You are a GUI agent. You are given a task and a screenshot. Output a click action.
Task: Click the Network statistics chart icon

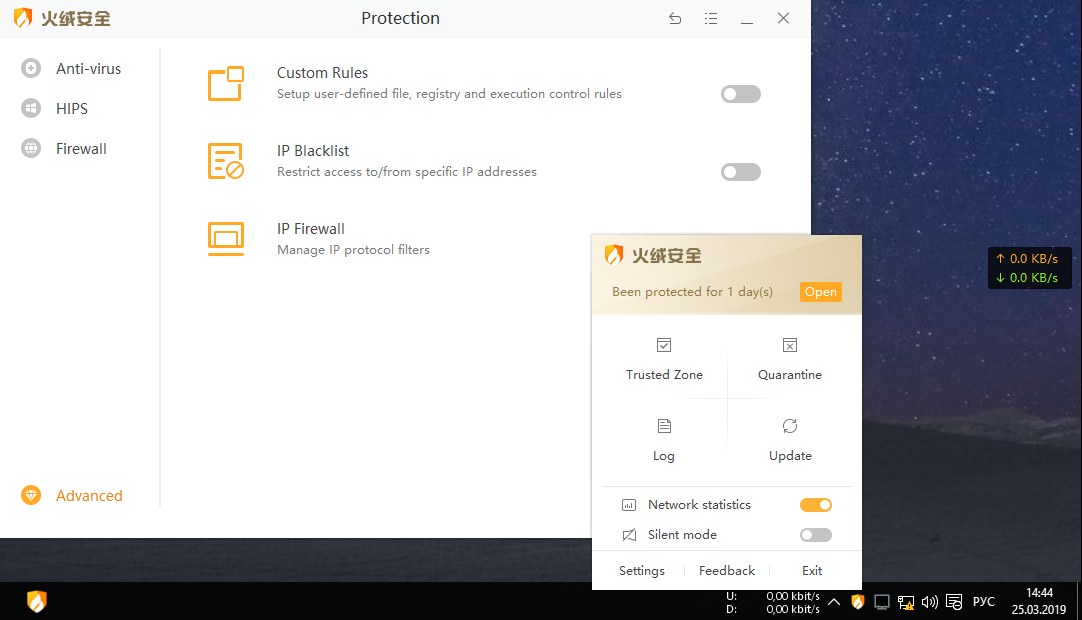pyautogui.click(x=629, y=505)
